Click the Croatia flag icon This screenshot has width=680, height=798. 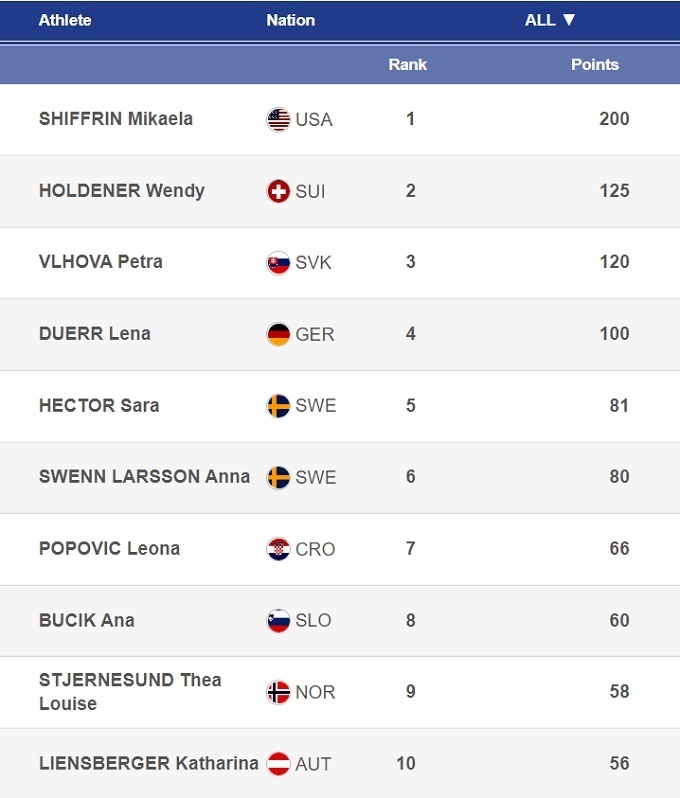(x=278, y=549)
